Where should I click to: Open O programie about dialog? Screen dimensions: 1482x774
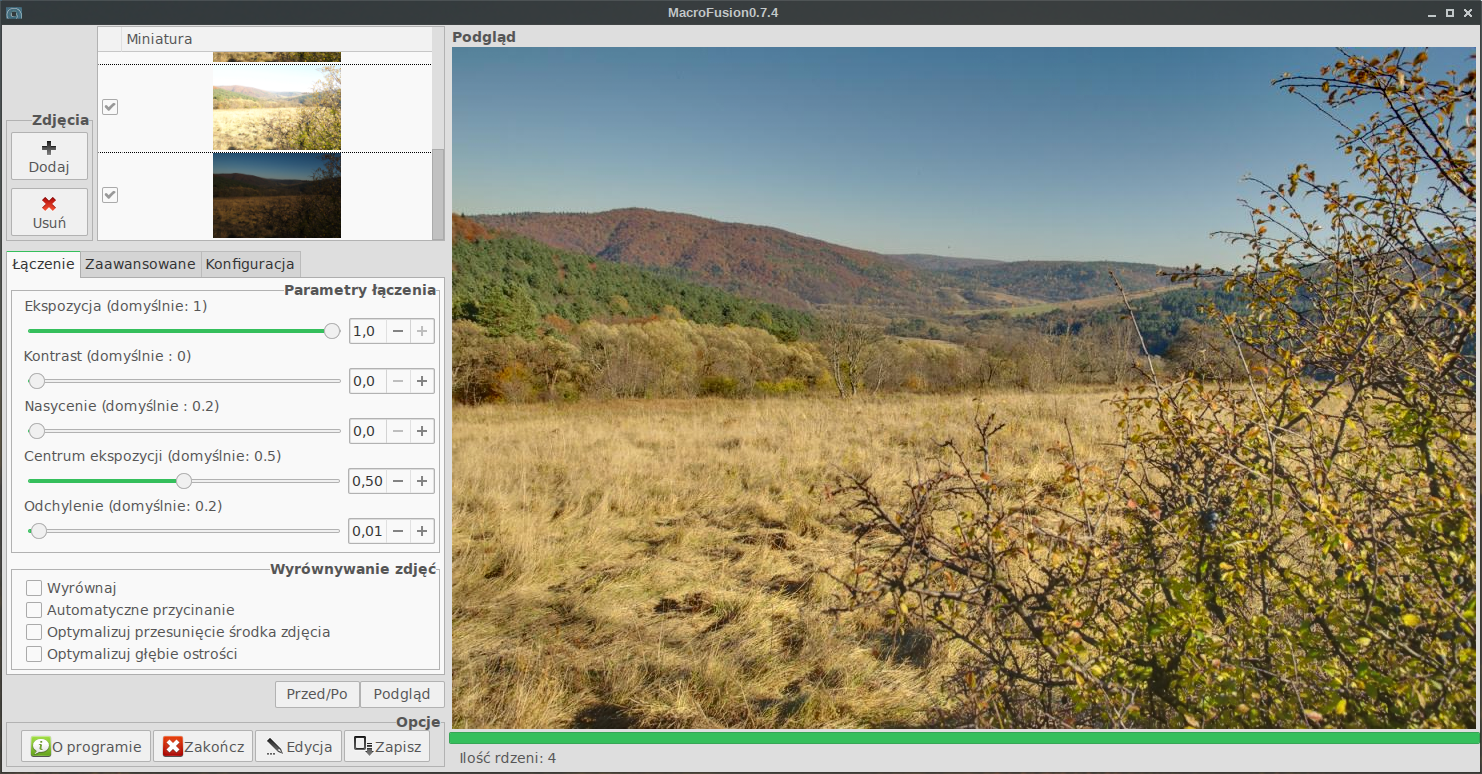(86, 746)
